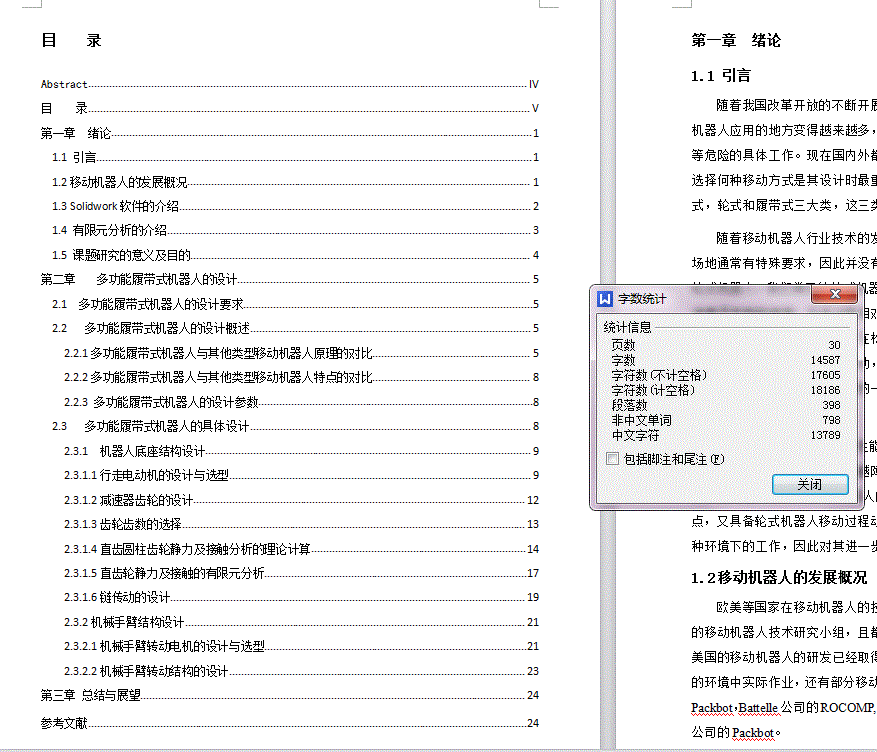Click the underlined Packbot hyperlink in the text

click(x=712, y=708)
